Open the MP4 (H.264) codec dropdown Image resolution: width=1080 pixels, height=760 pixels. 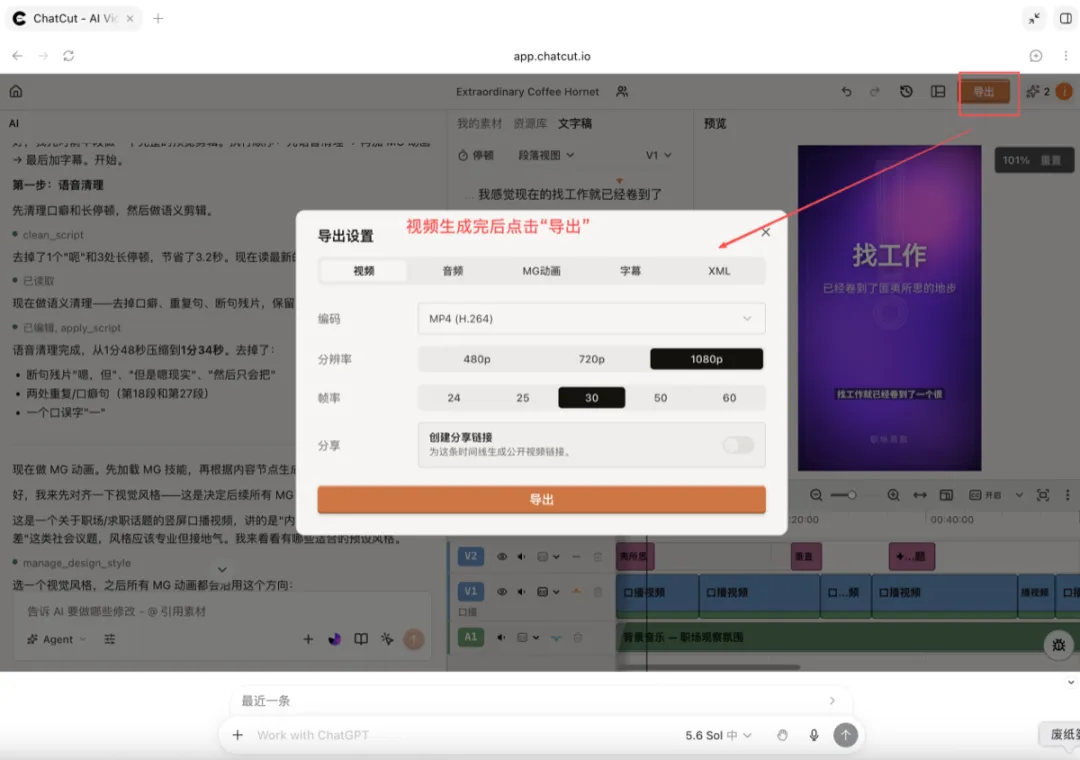[592, 318]
